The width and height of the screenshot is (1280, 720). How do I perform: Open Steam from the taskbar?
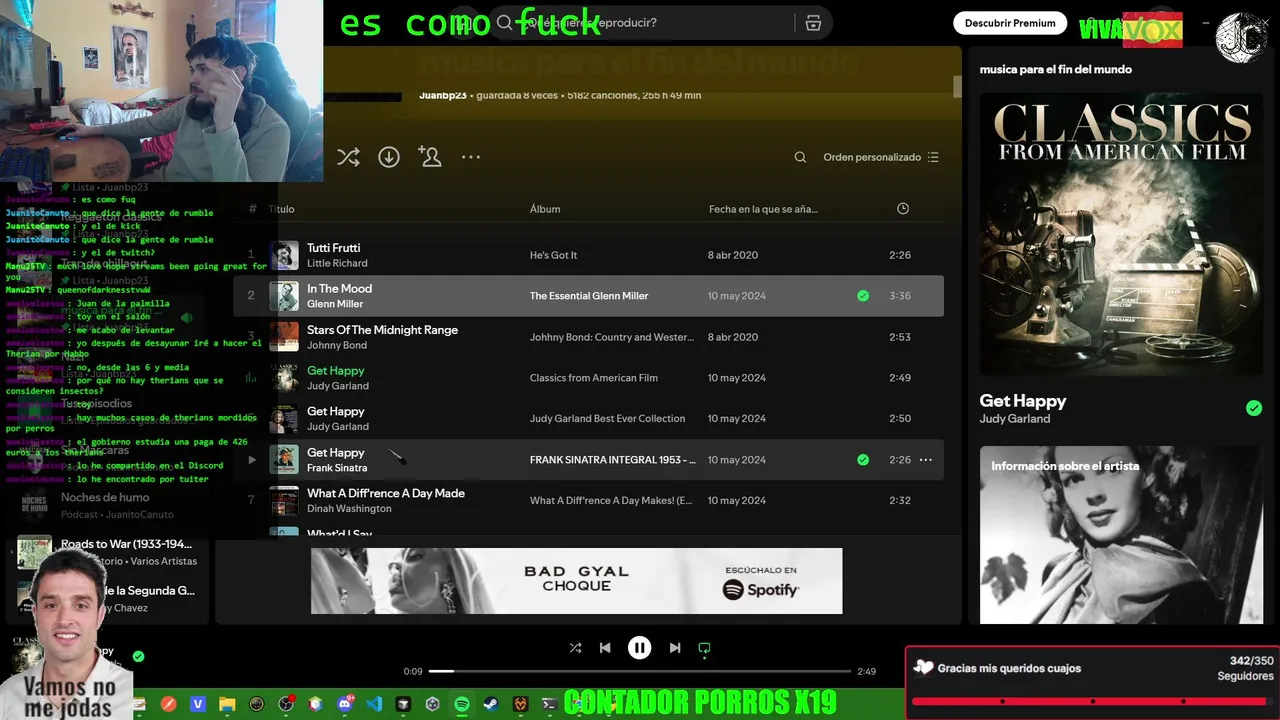pos(490,705)
